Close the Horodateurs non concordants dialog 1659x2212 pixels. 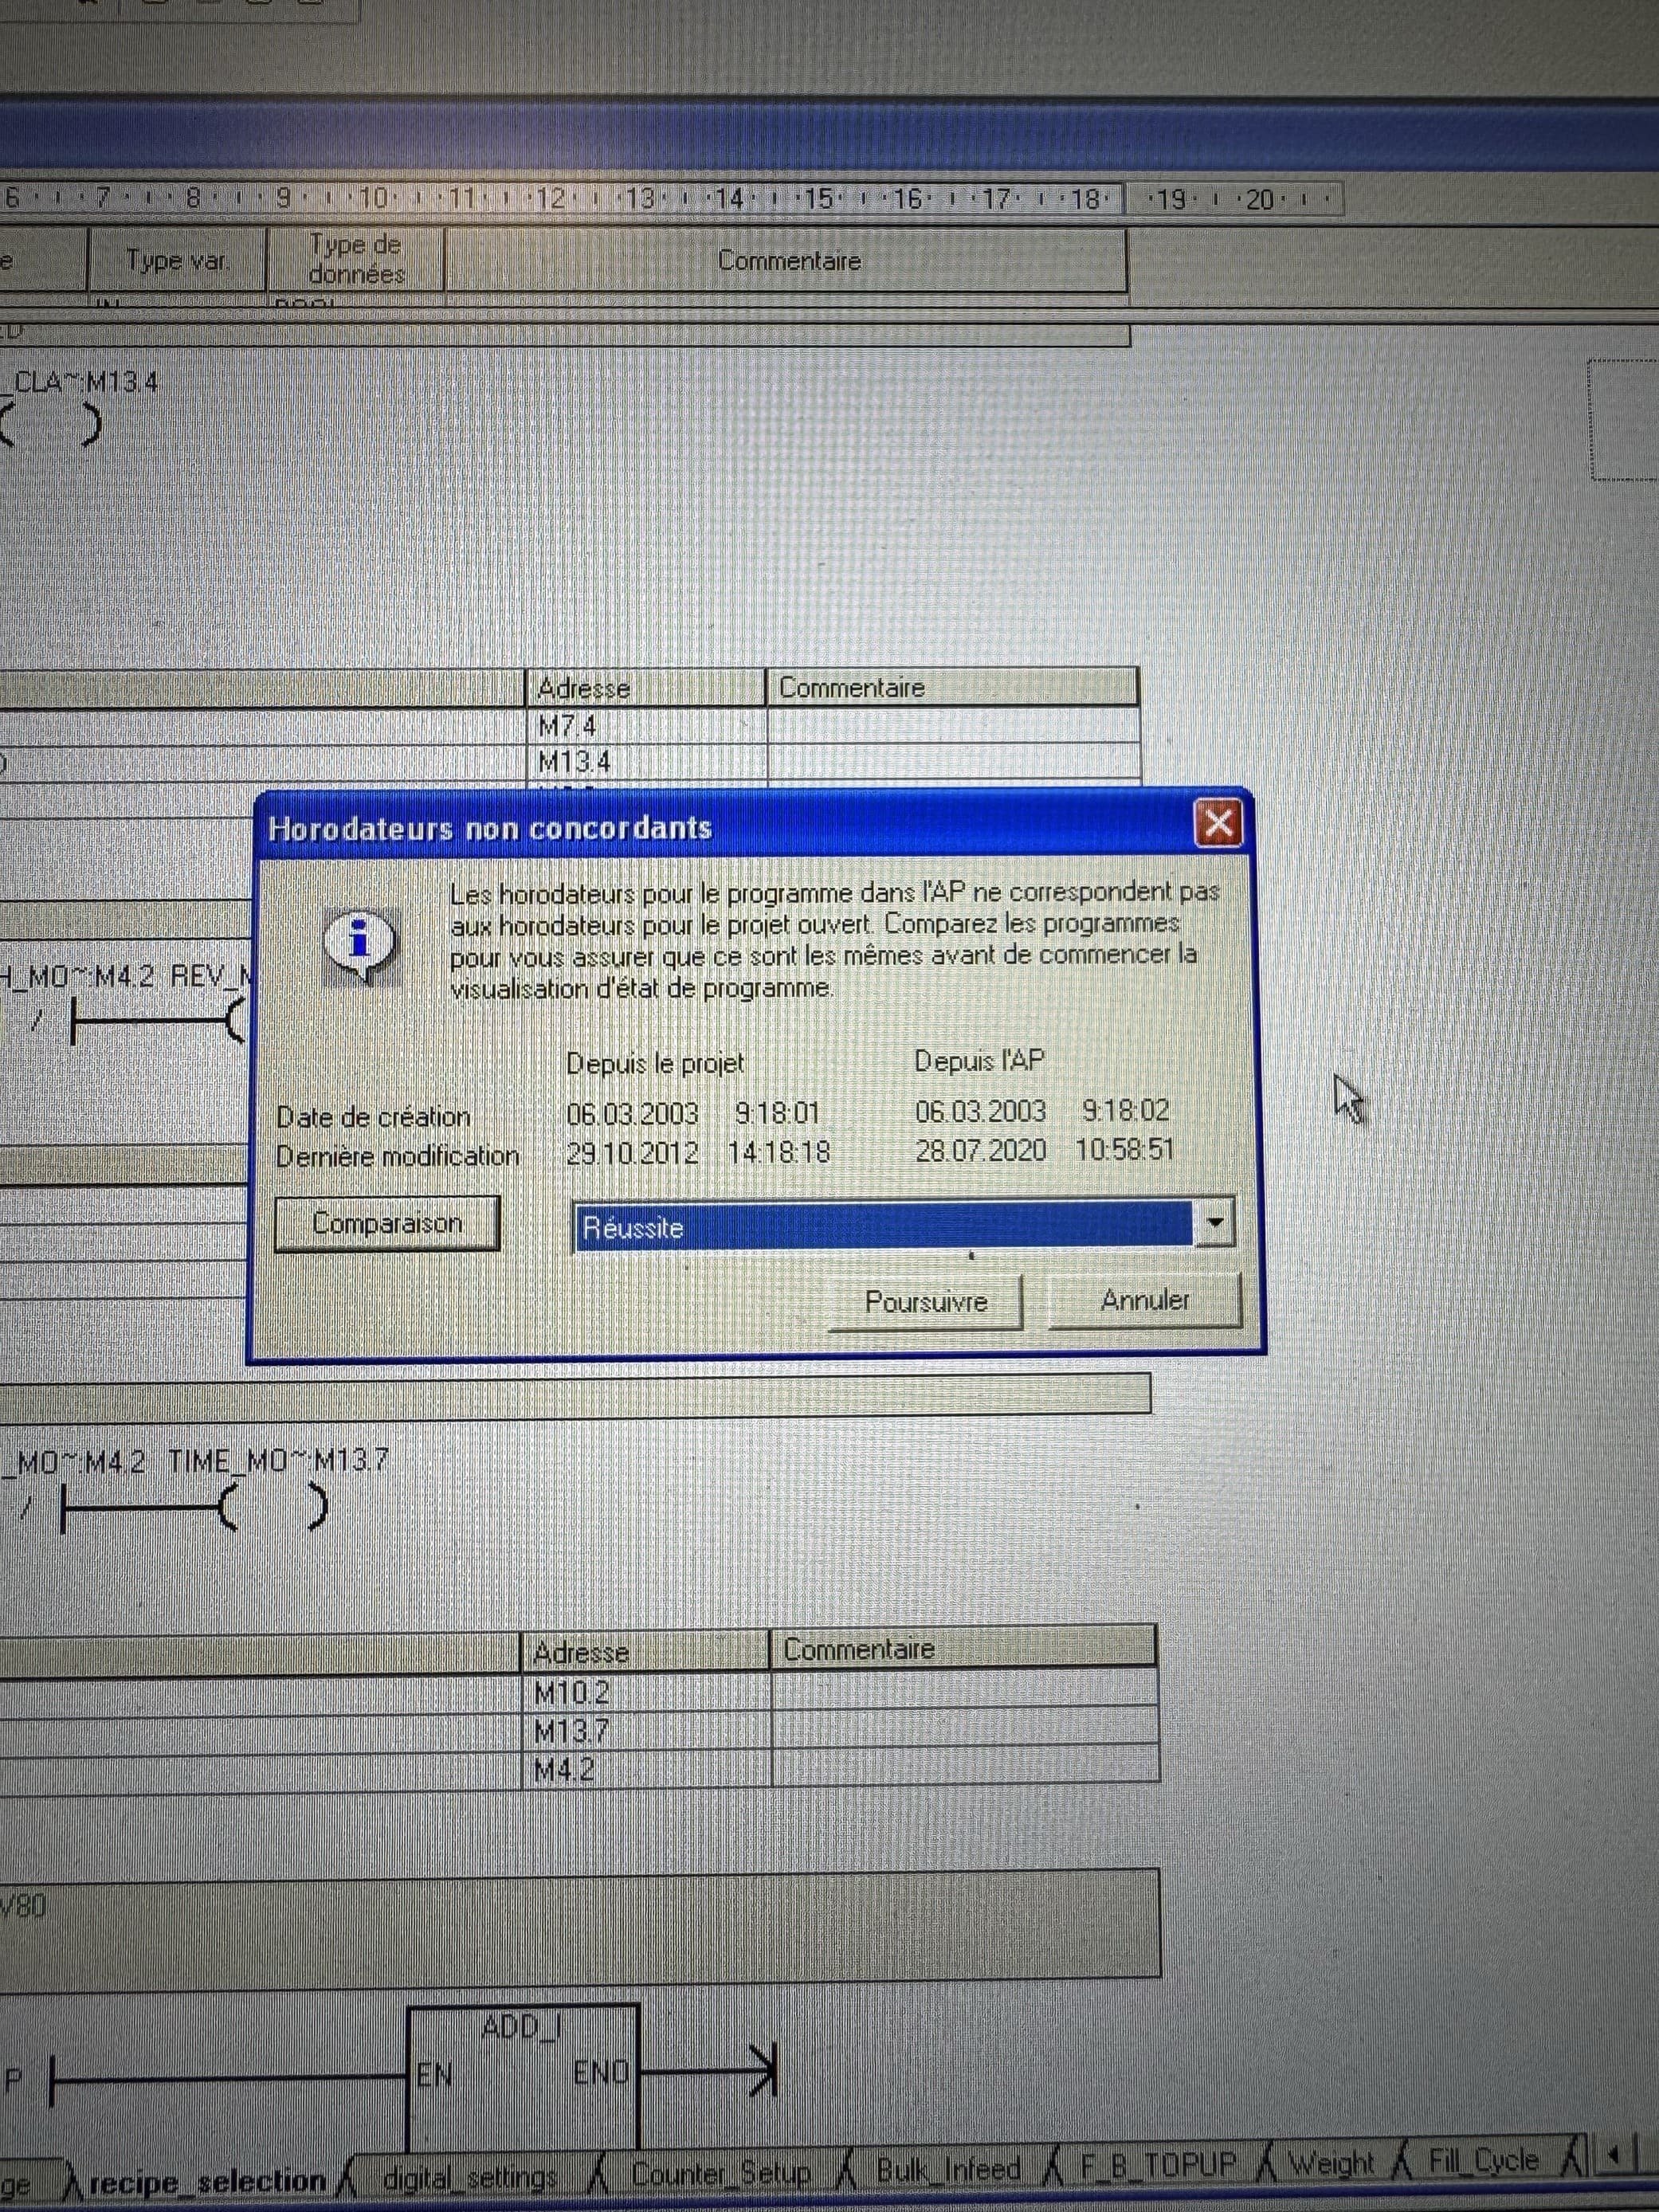click(x=1218, y=825)
